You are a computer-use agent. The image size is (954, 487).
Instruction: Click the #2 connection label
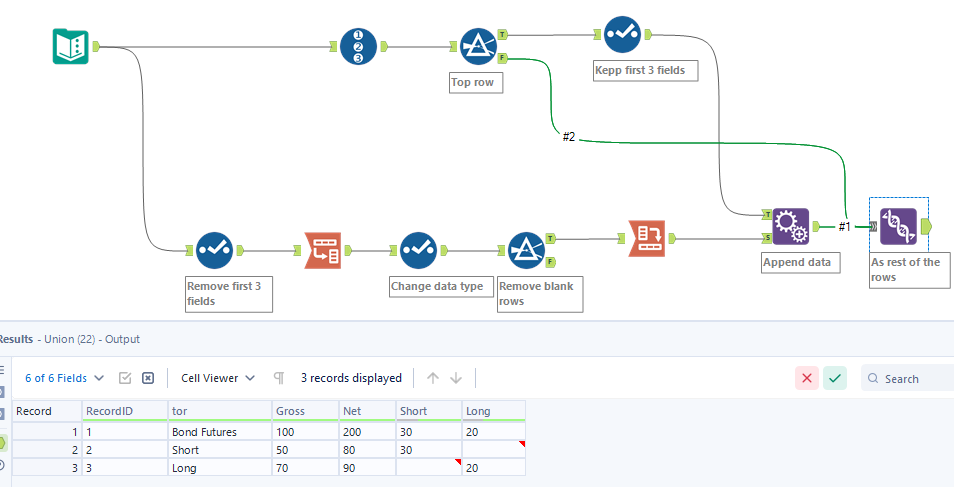point(568,137)
